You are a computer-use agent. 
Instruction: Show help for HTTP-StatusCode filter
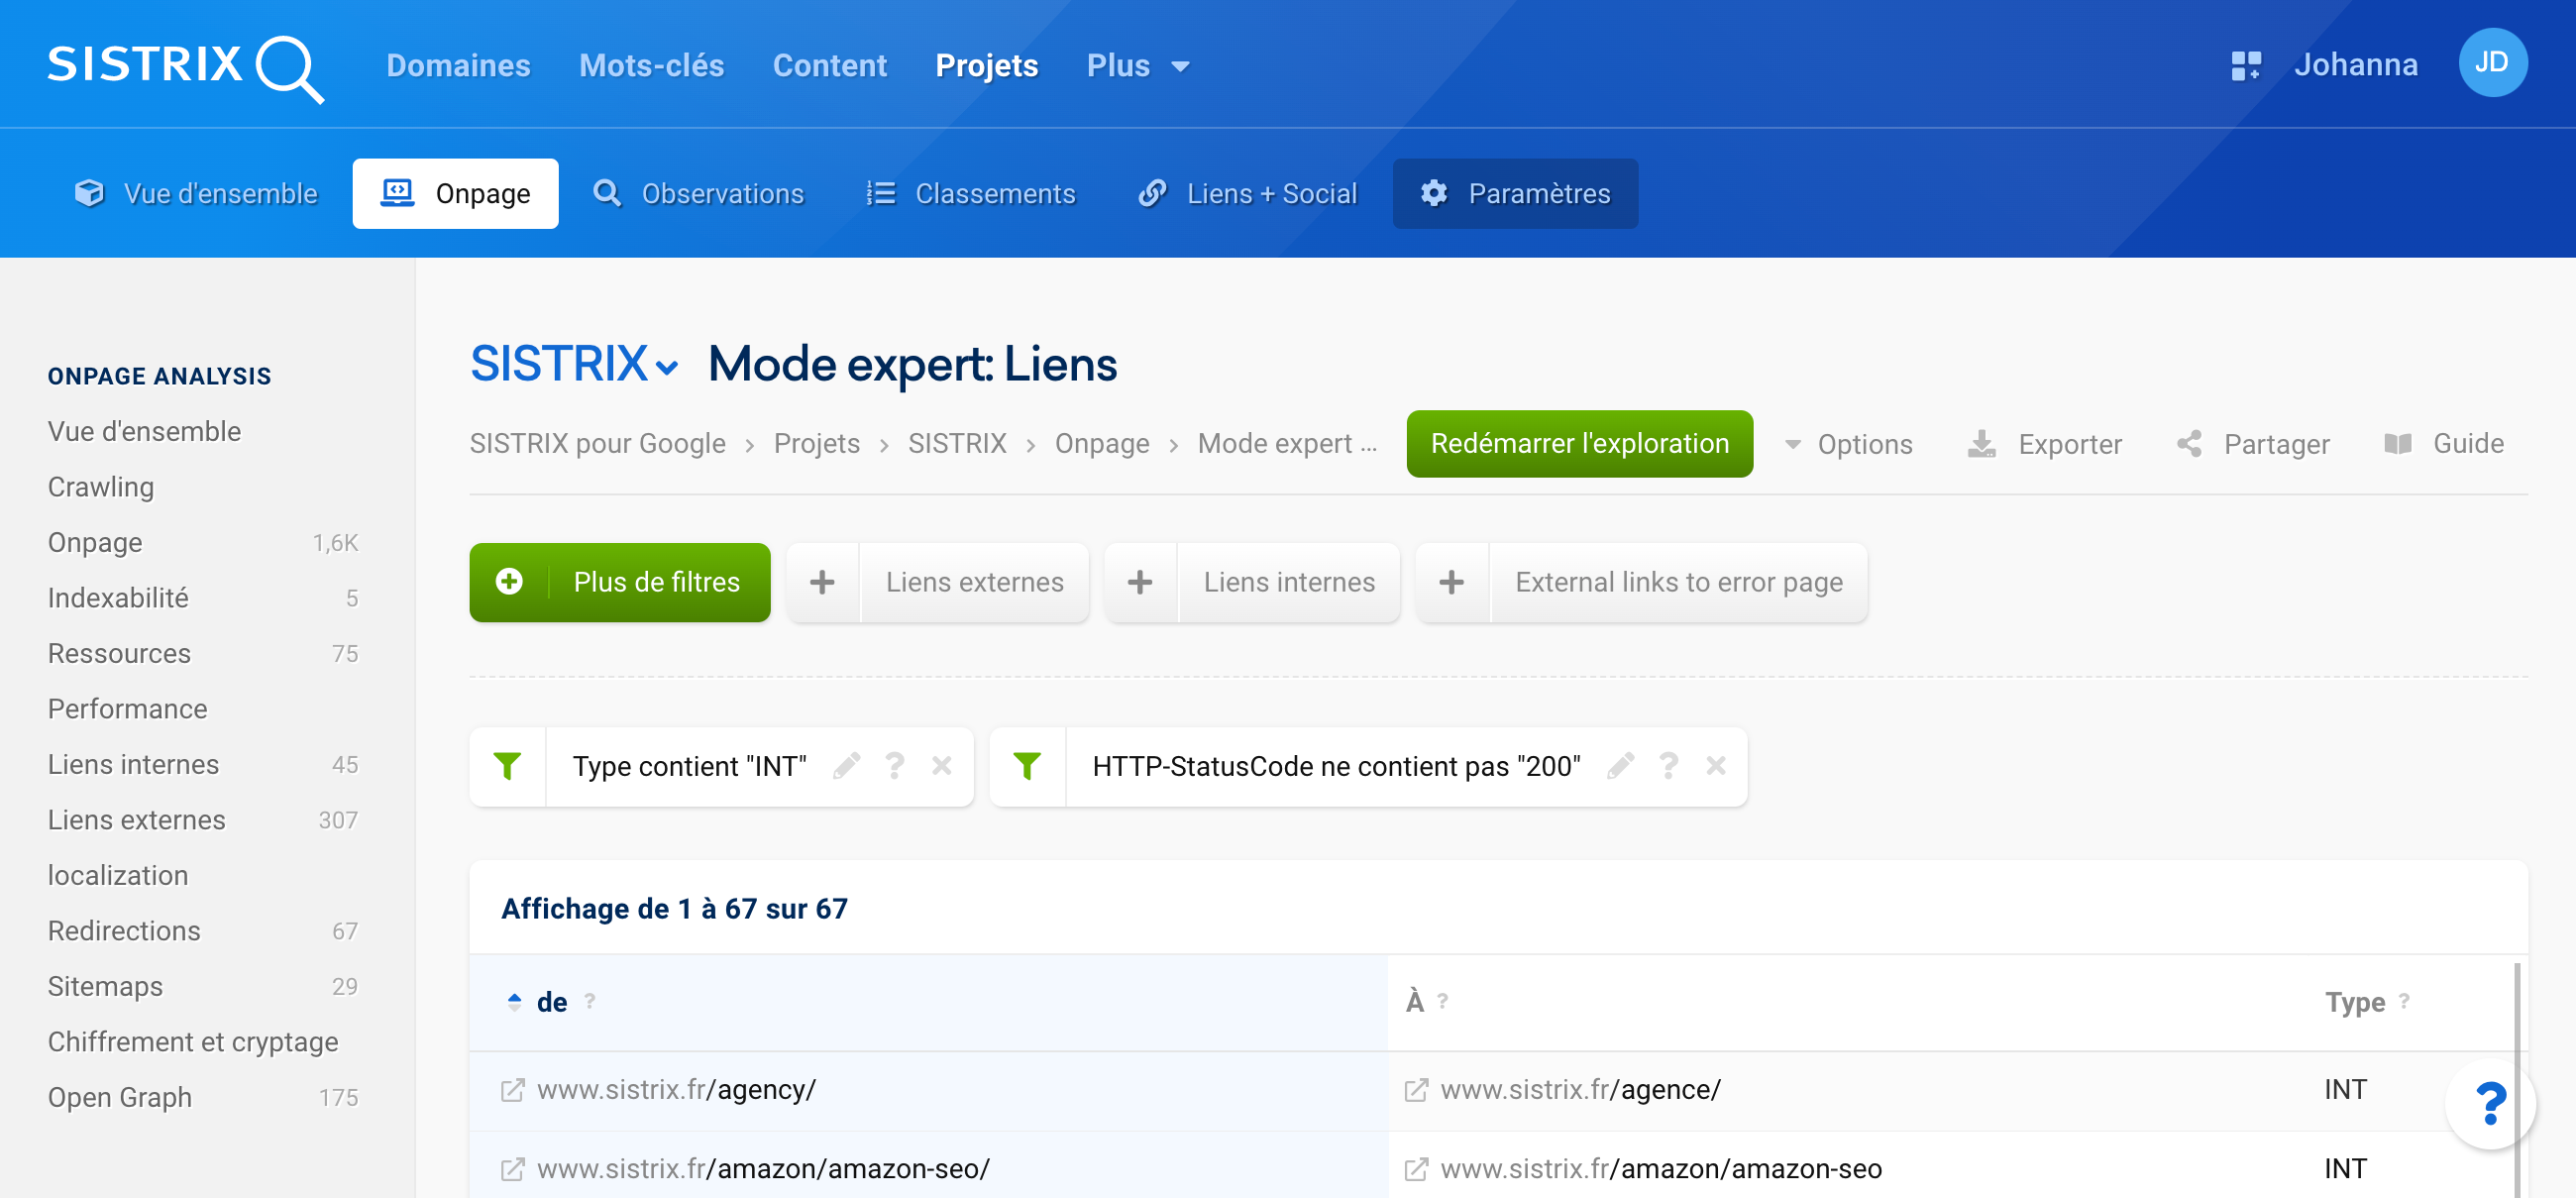click(x=1669, y=766)
